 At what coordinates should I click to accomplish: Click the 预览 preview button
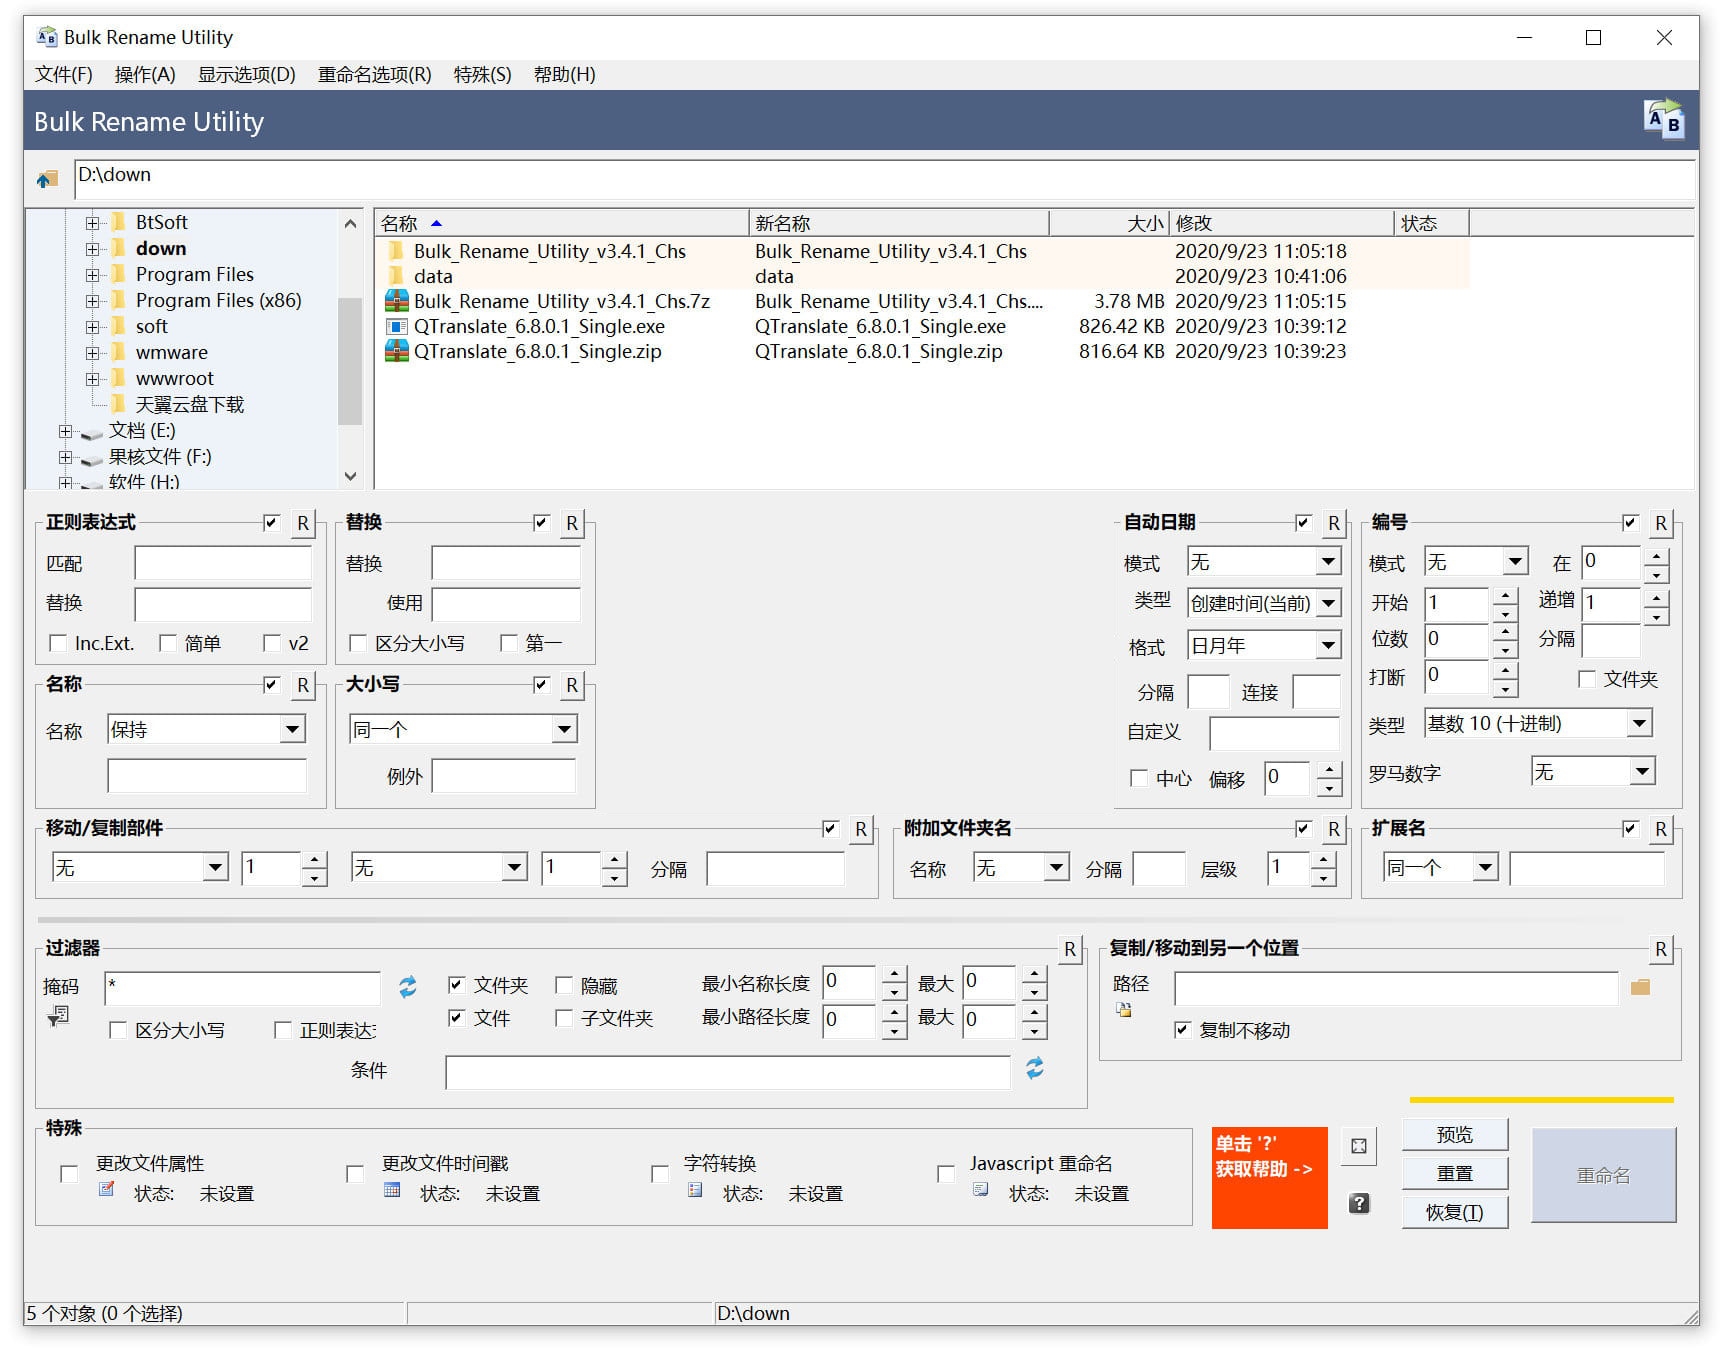1454,1134
